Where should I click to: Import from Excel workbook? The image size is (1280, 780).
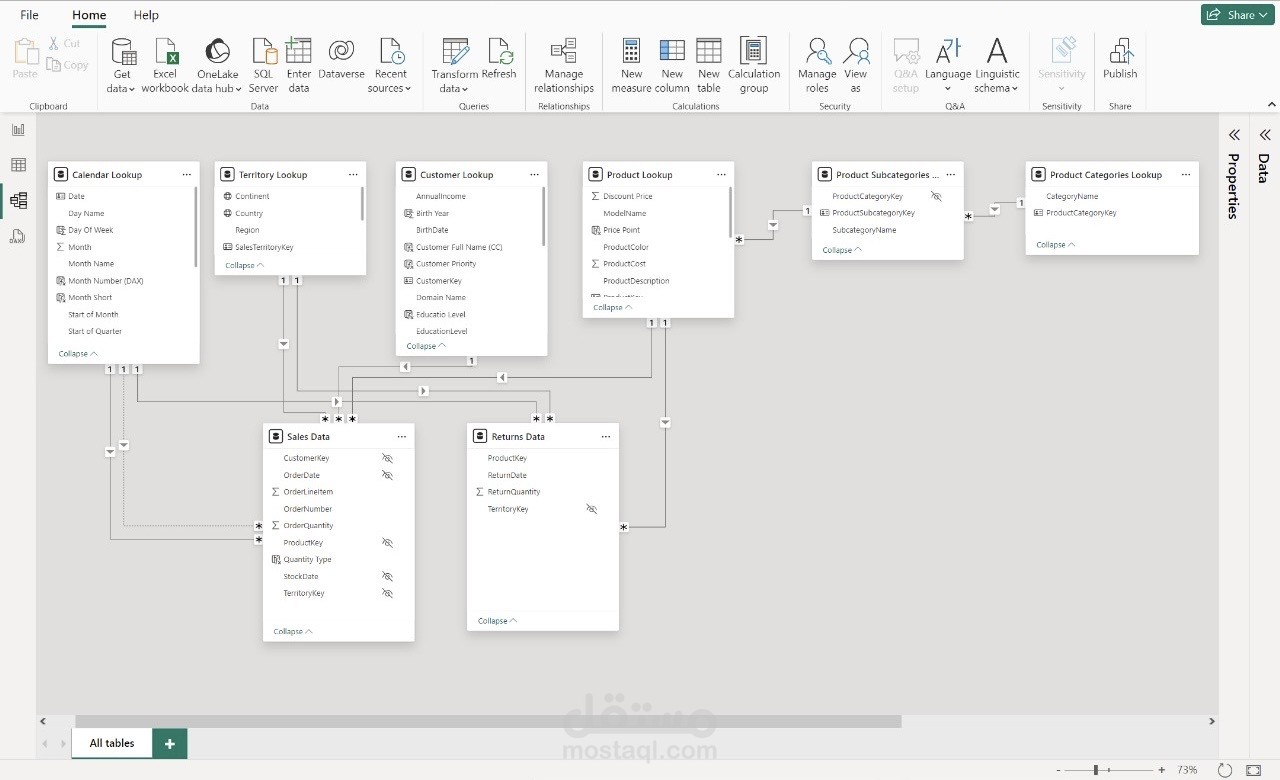[165, 66]
